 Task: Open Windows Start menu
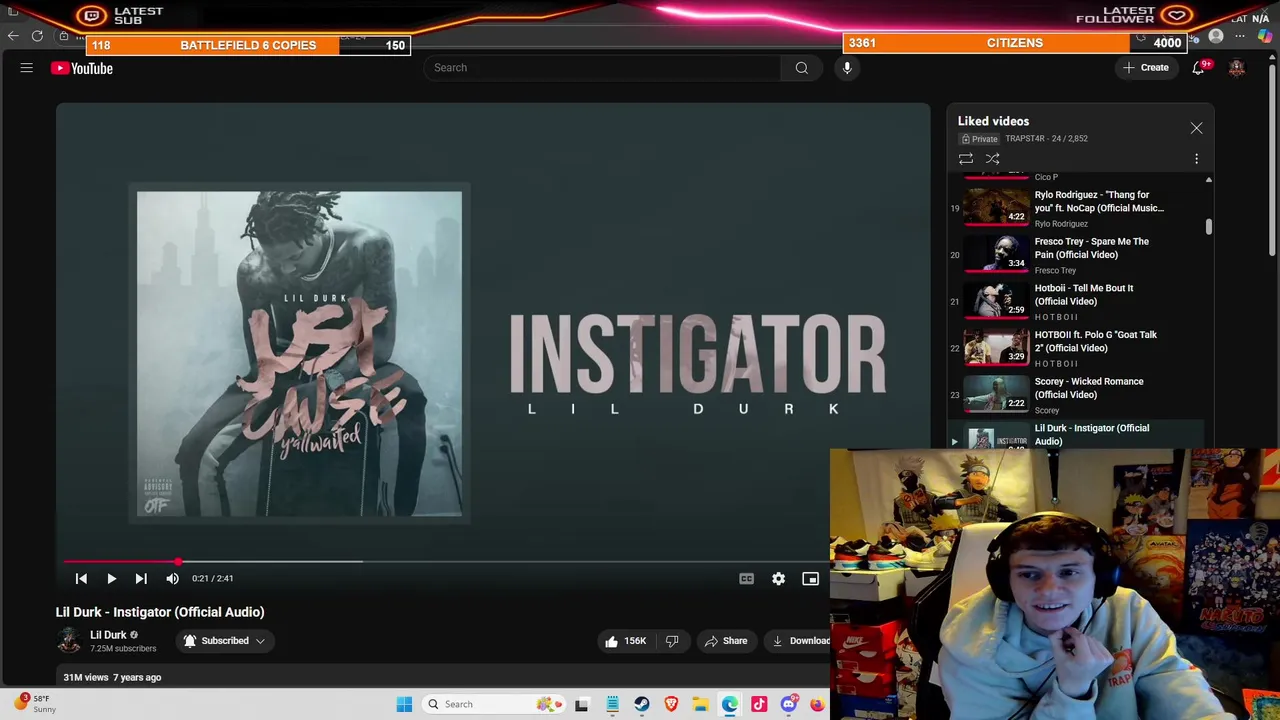click(x=404, y=704)
